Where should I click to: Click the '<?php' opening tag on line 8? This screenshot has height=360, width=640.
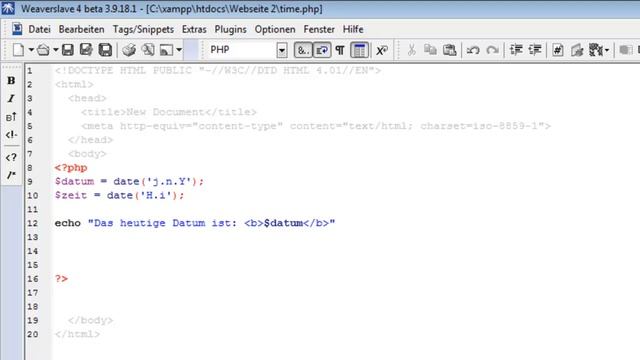click(x=71, y=168)
